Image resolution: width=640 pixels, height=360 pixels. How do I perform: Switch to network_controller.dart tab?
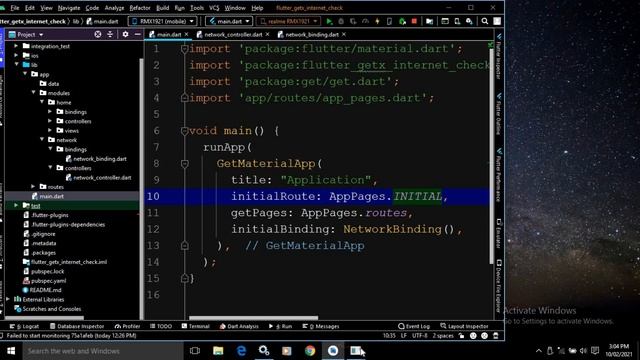click(233, 34)
